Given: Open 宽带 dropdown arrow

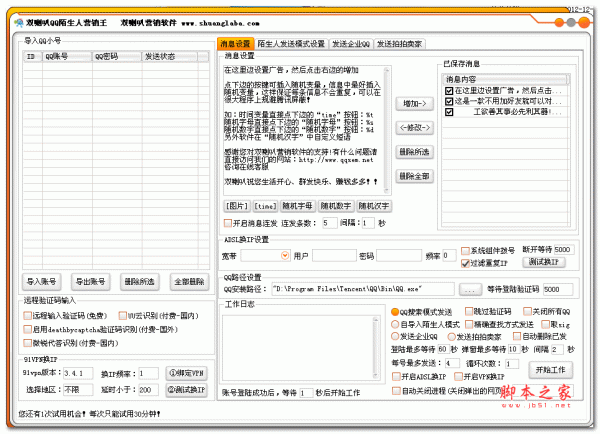Looking at the screenshot, I should tap(285, 255).
